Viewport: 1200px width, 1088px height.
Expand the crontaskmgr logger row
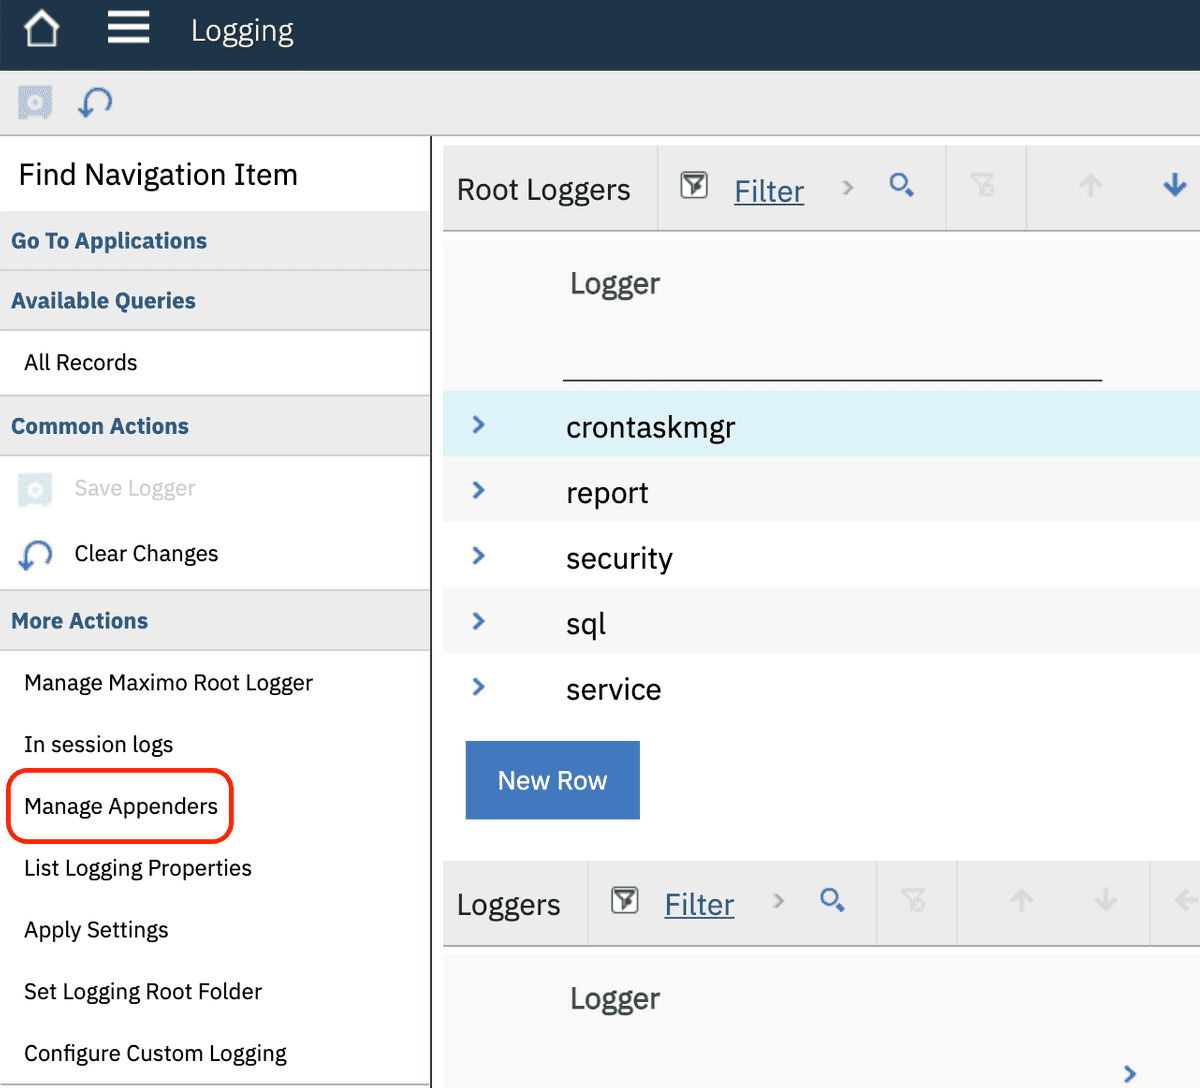coord(478,424)
